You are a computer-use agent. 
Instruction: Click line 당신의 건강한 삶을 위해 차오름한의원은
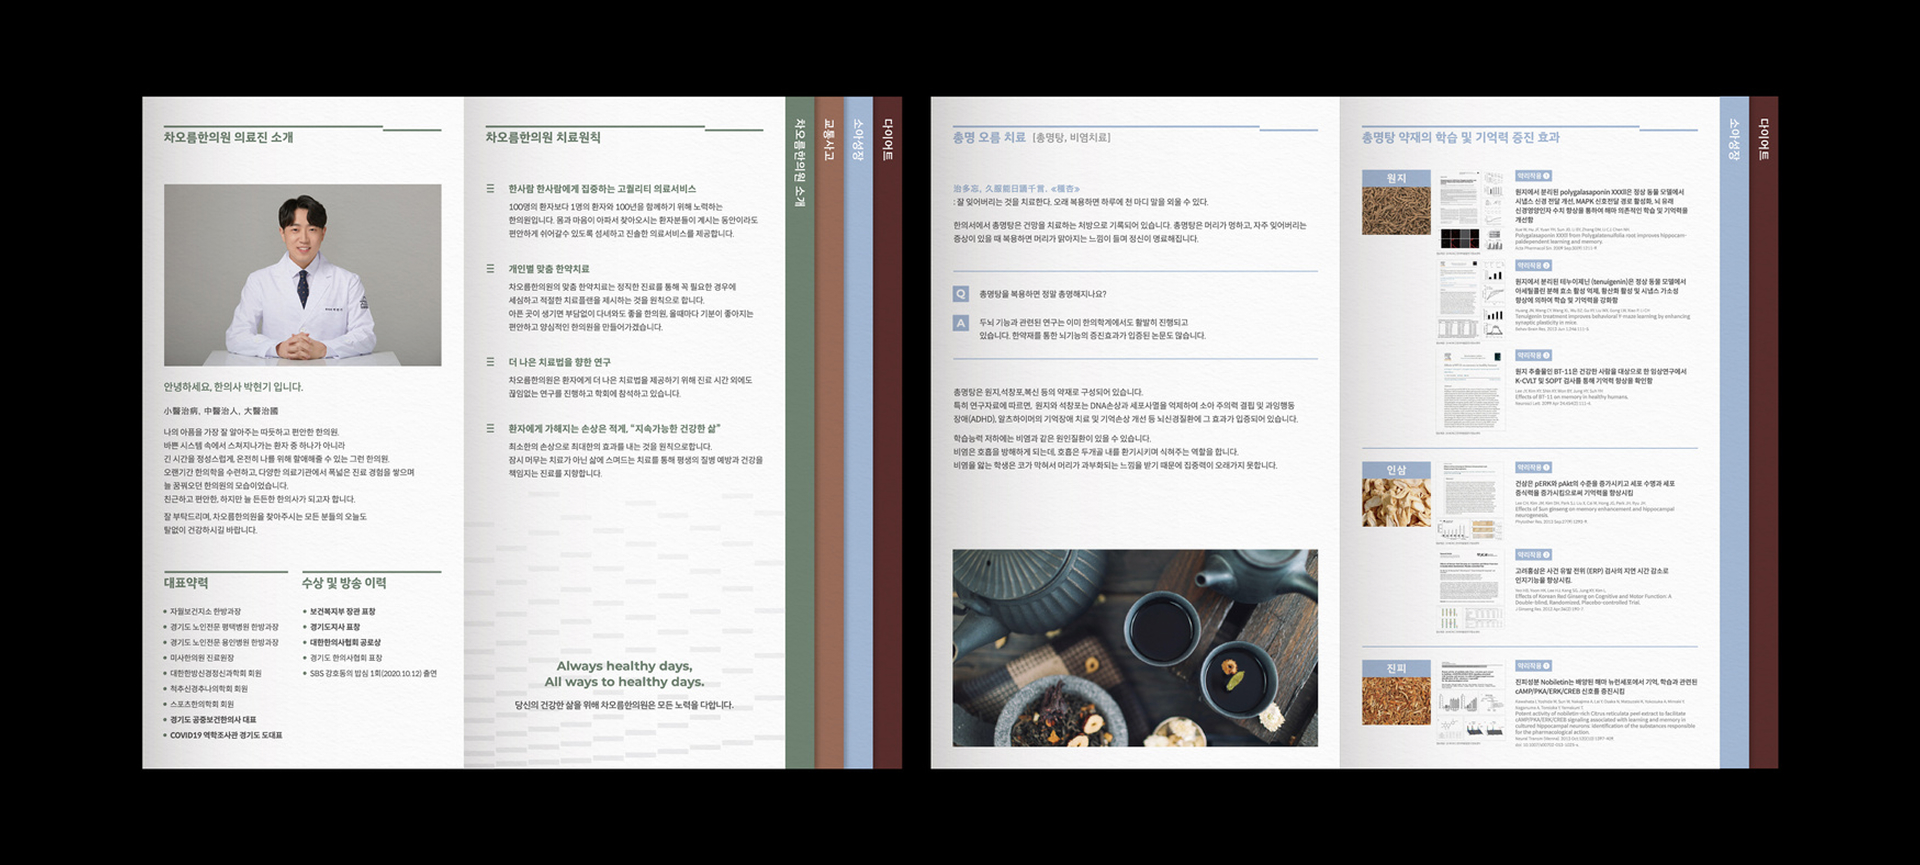tap(624, 705)
